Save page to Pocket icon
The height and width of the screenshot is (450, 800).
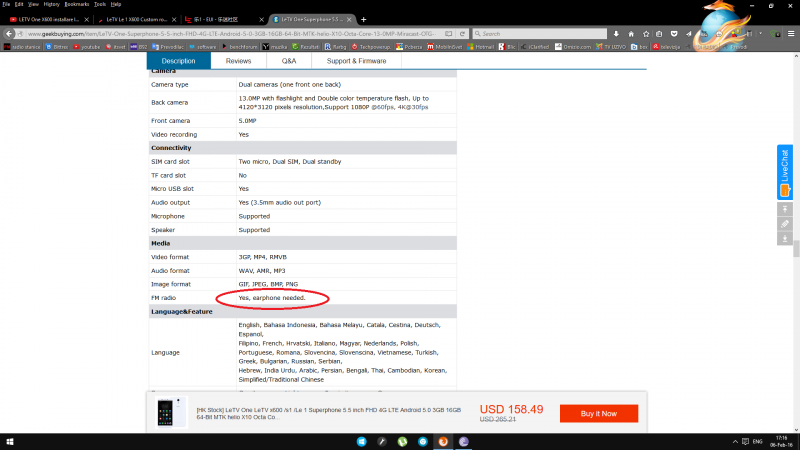click(x=674, y=34)
